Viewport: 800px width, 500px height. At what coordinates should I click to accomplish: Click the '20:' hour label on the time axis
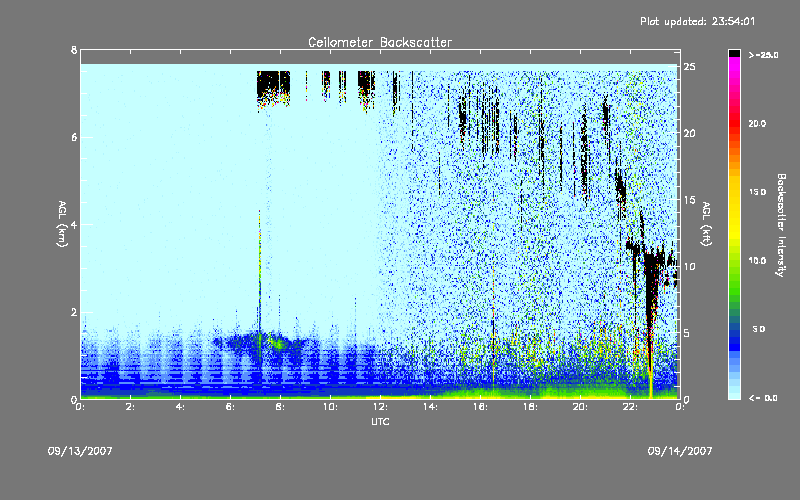click(580, 407)
